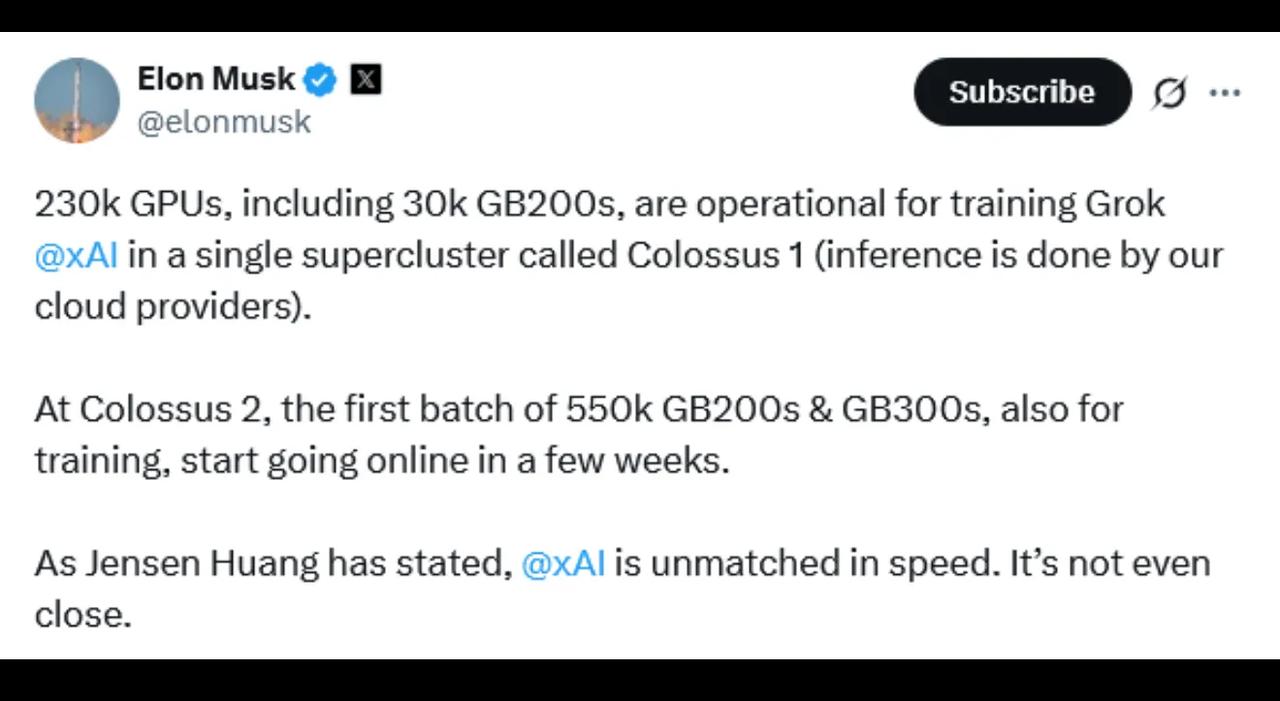This screenshot has width=1280, height=701.
Task: Click the 'cloud providers).' line of text
Action: point(173,306)
